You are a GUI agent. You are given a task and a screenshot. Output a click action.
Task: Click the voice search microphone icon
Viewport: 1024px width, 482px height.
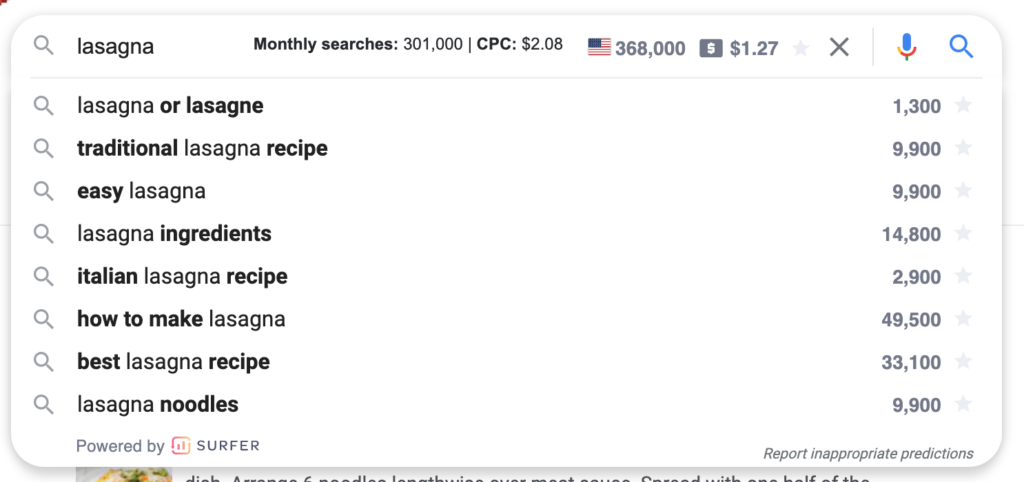pyautogui.click(x=906, y=47)
